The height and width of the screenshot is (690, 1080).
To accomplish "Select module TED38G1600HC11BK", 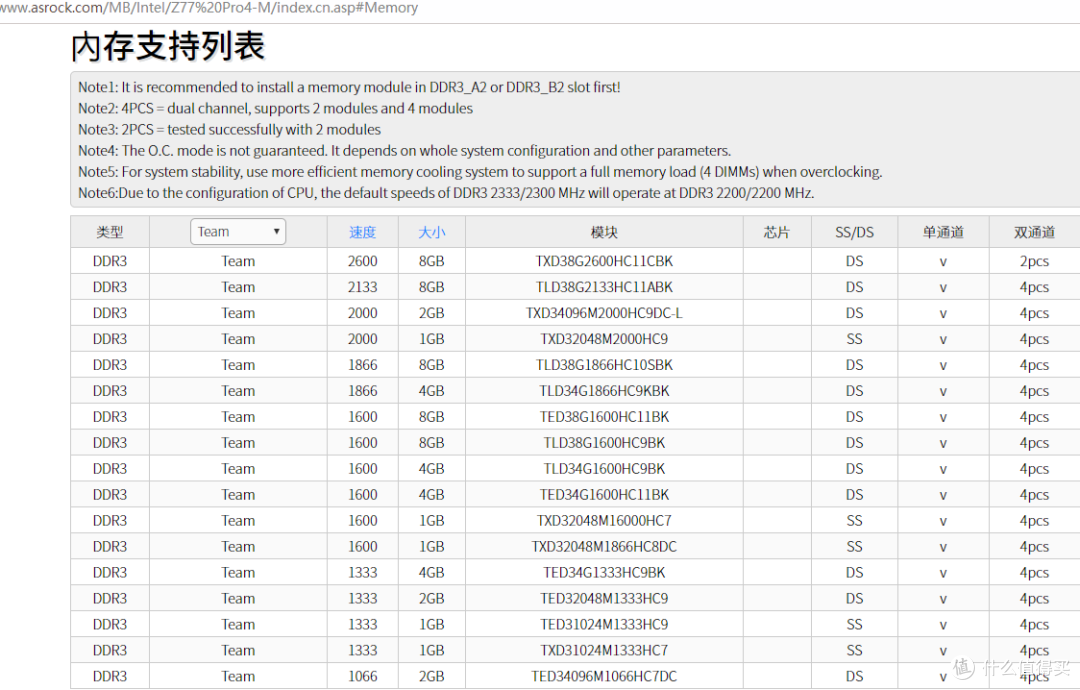I will click(604, 417).
